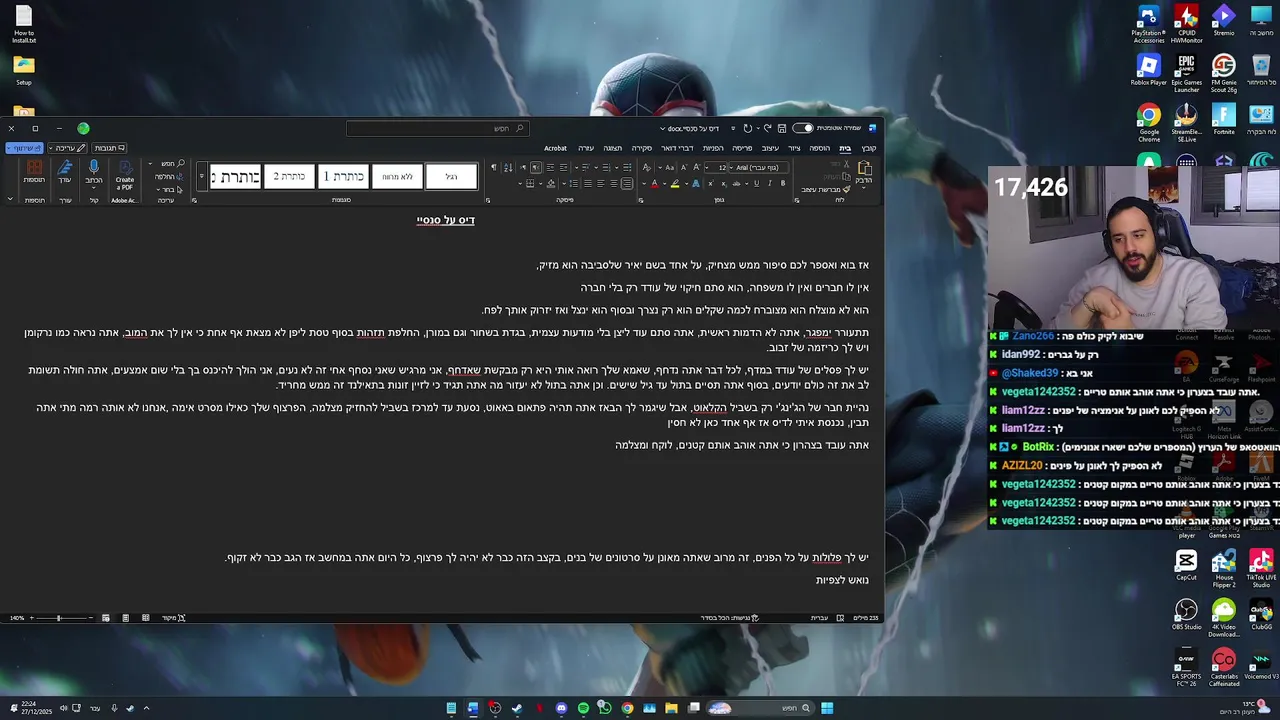Toggle subscript x₂ button
The image size is (1280, 720).
tap(724, 184)
